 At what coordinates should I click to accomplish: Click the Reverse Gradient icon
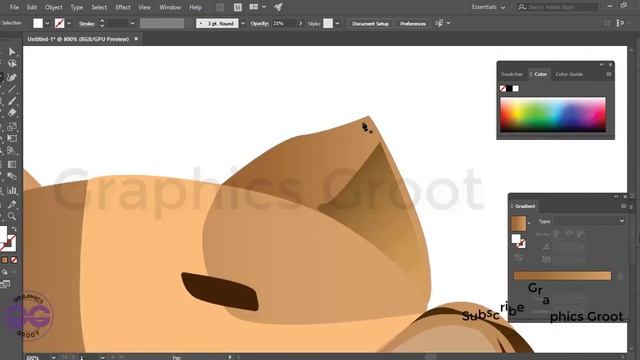point(518,258)
